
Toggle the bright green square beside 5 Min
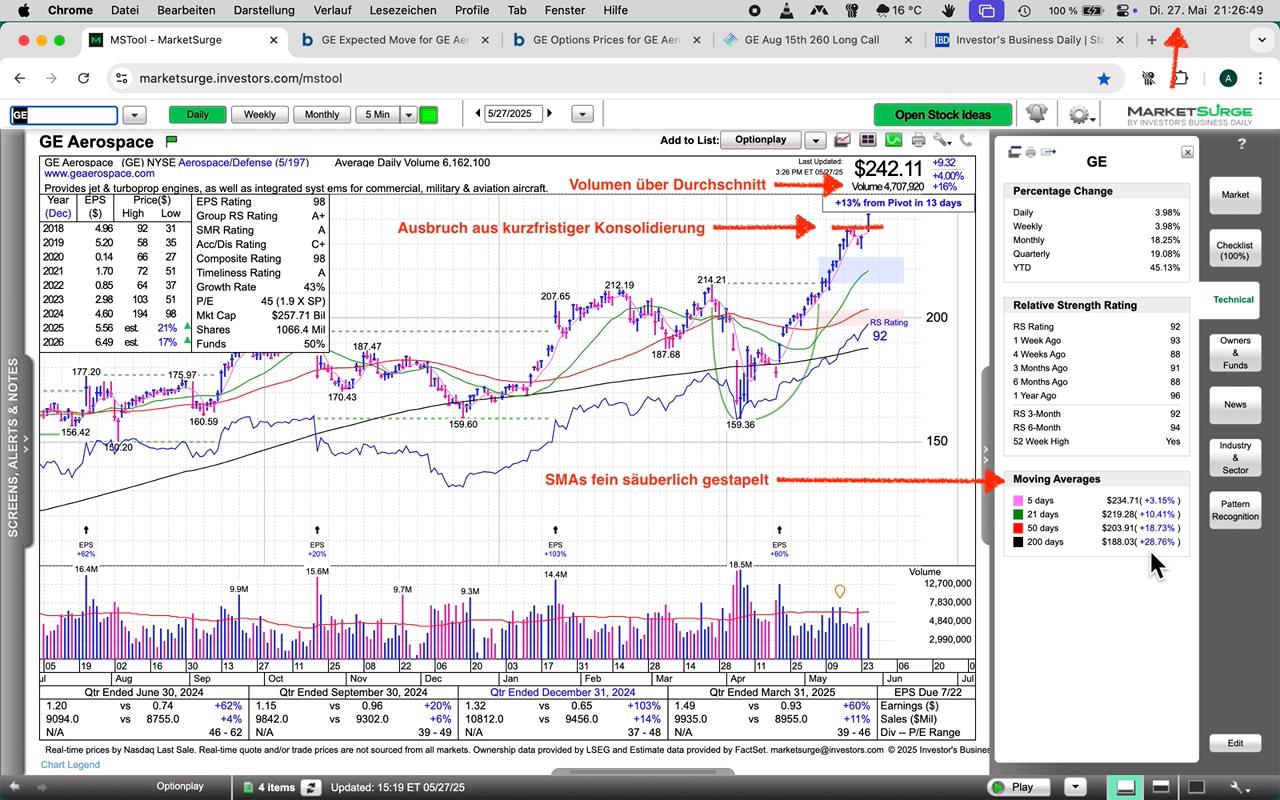428,115
